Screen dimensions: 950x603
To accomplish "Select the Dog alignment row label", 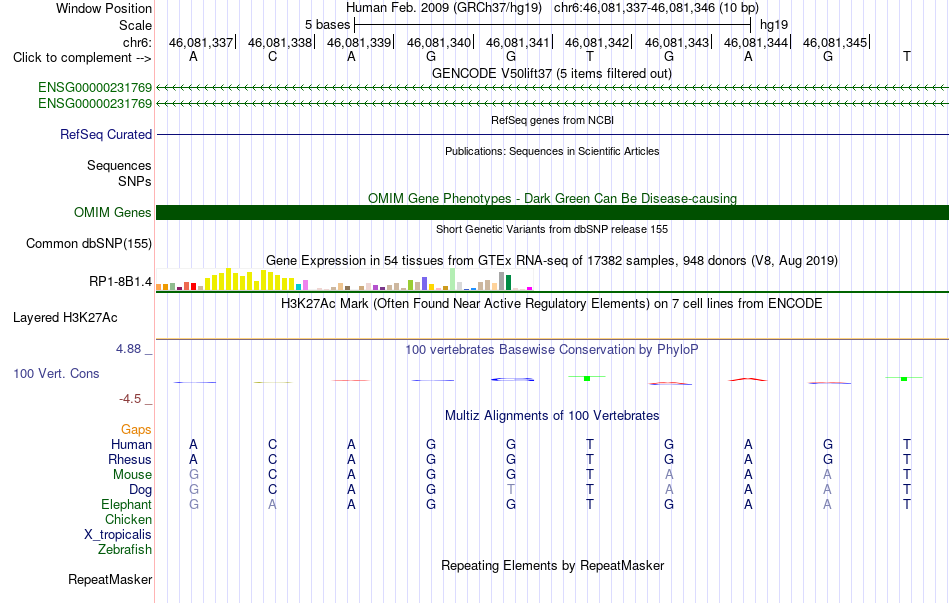I will click(x=141, y=490).
